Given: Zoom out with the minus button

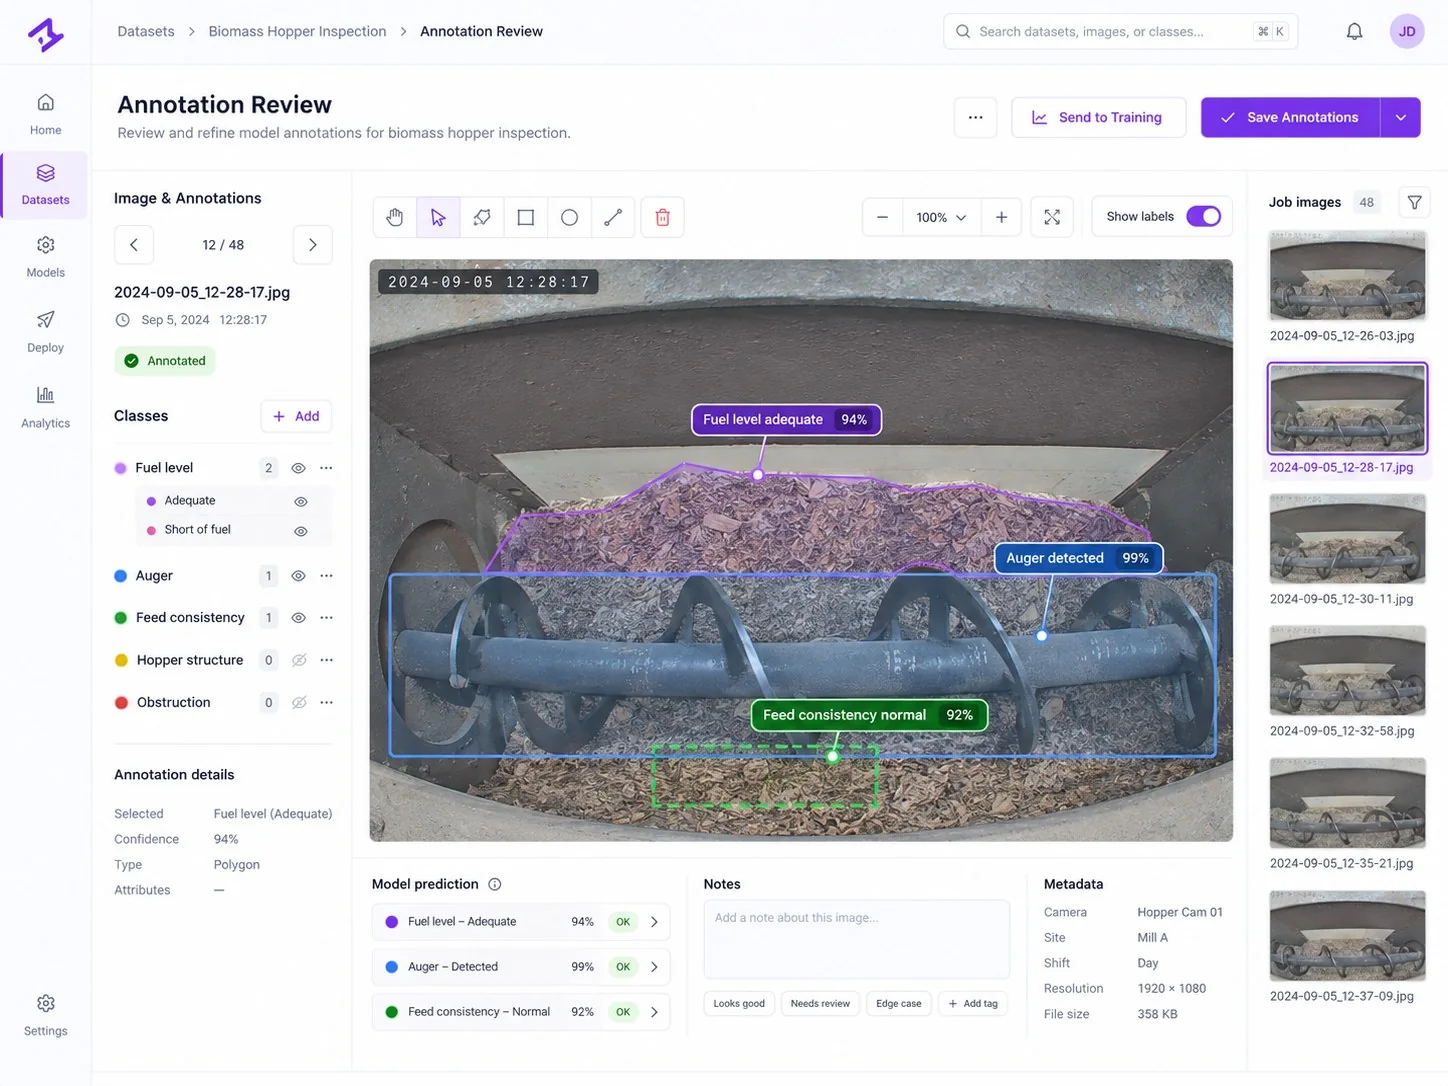Looking at the screenshot, I should tap(882, 217).
